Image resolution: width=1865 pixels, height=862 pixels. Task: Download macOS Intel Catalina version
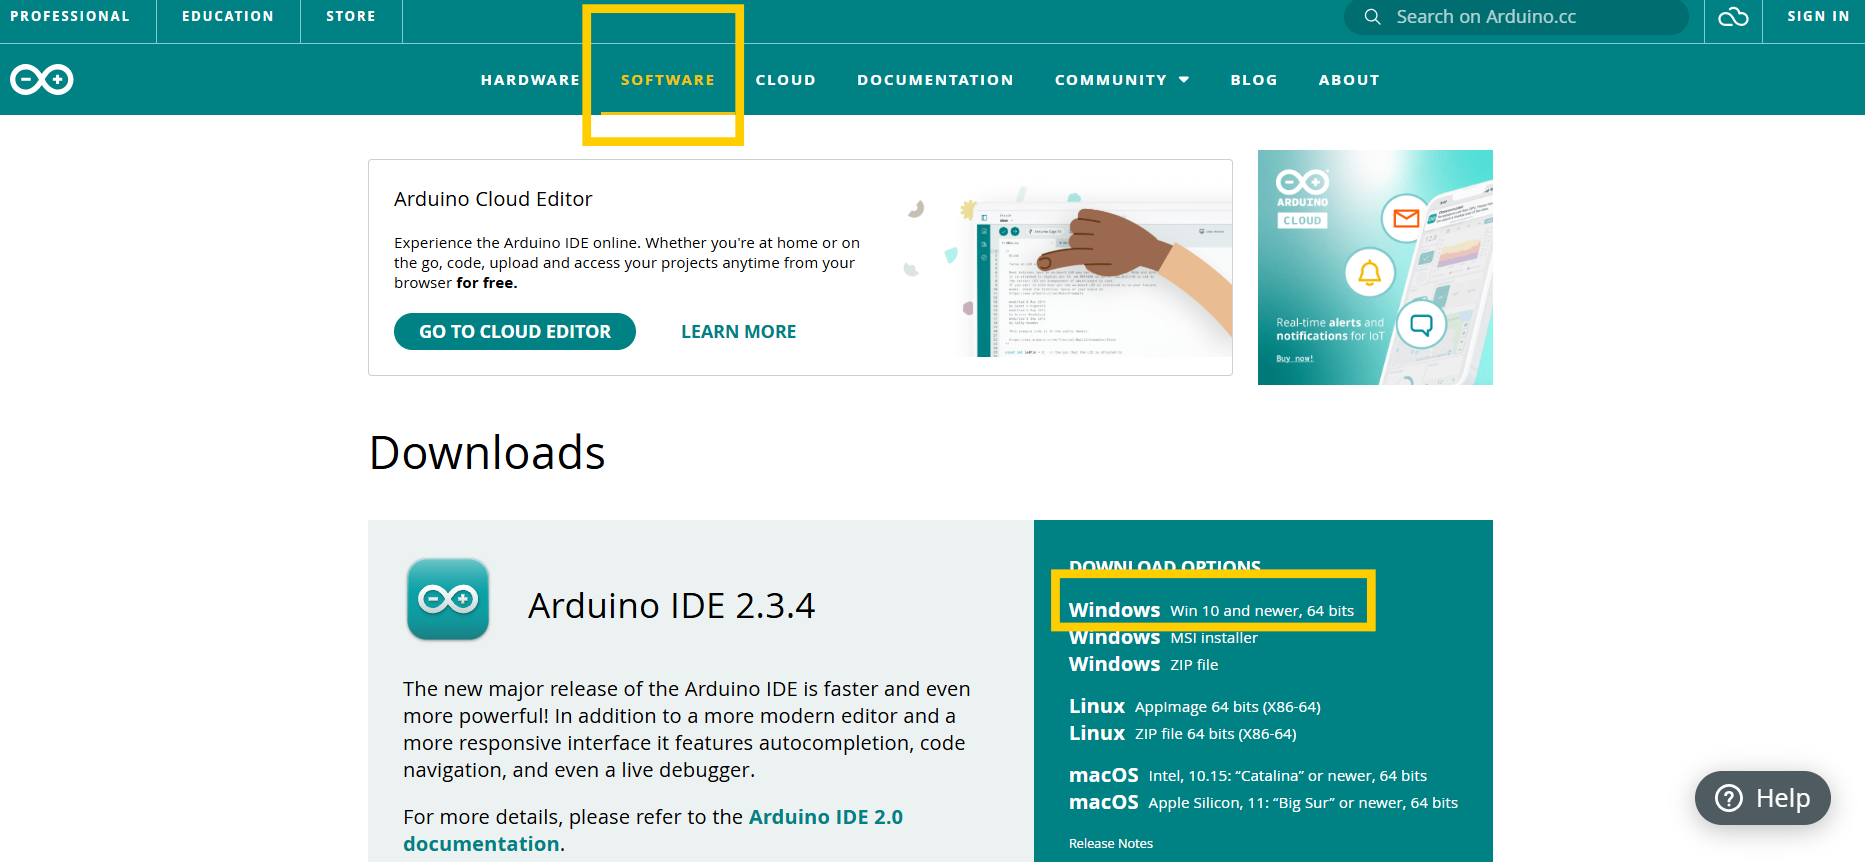[x=1248, y=776]
